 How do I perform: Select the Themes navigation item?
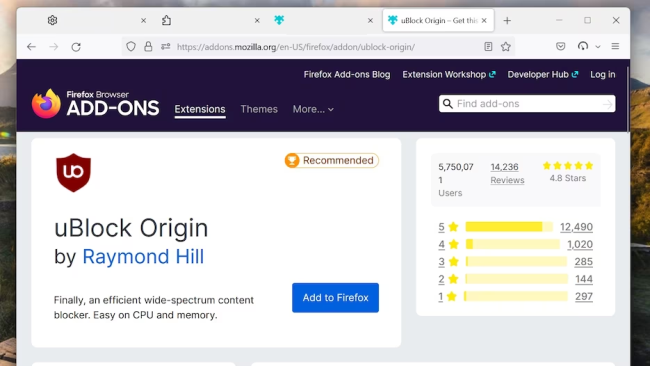click(x=259, y=109)
